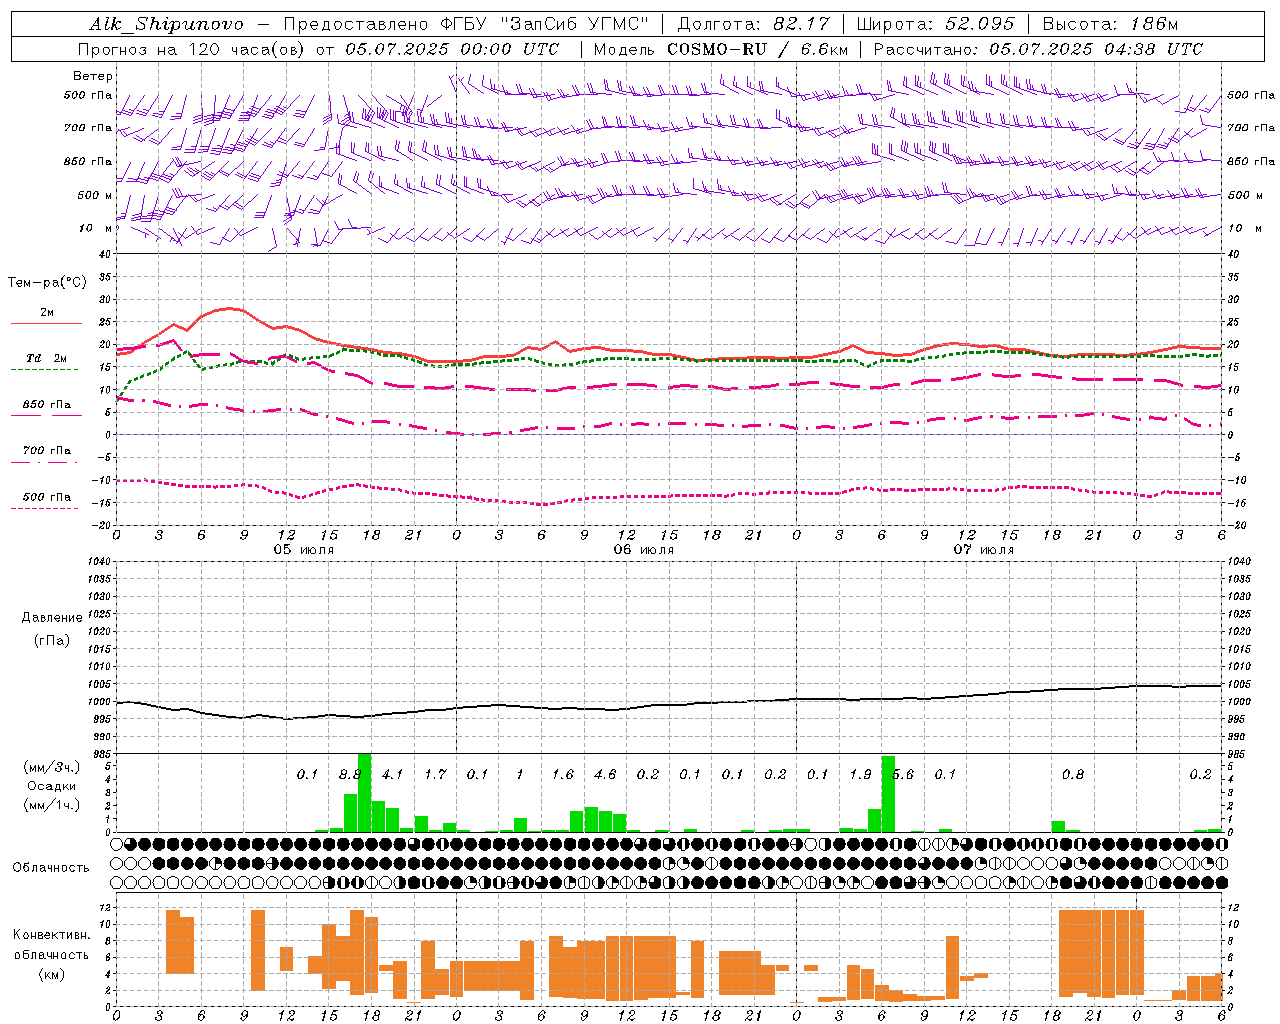Click the Ветер panel label
1280x1024 pixels.
coord(93,76)
